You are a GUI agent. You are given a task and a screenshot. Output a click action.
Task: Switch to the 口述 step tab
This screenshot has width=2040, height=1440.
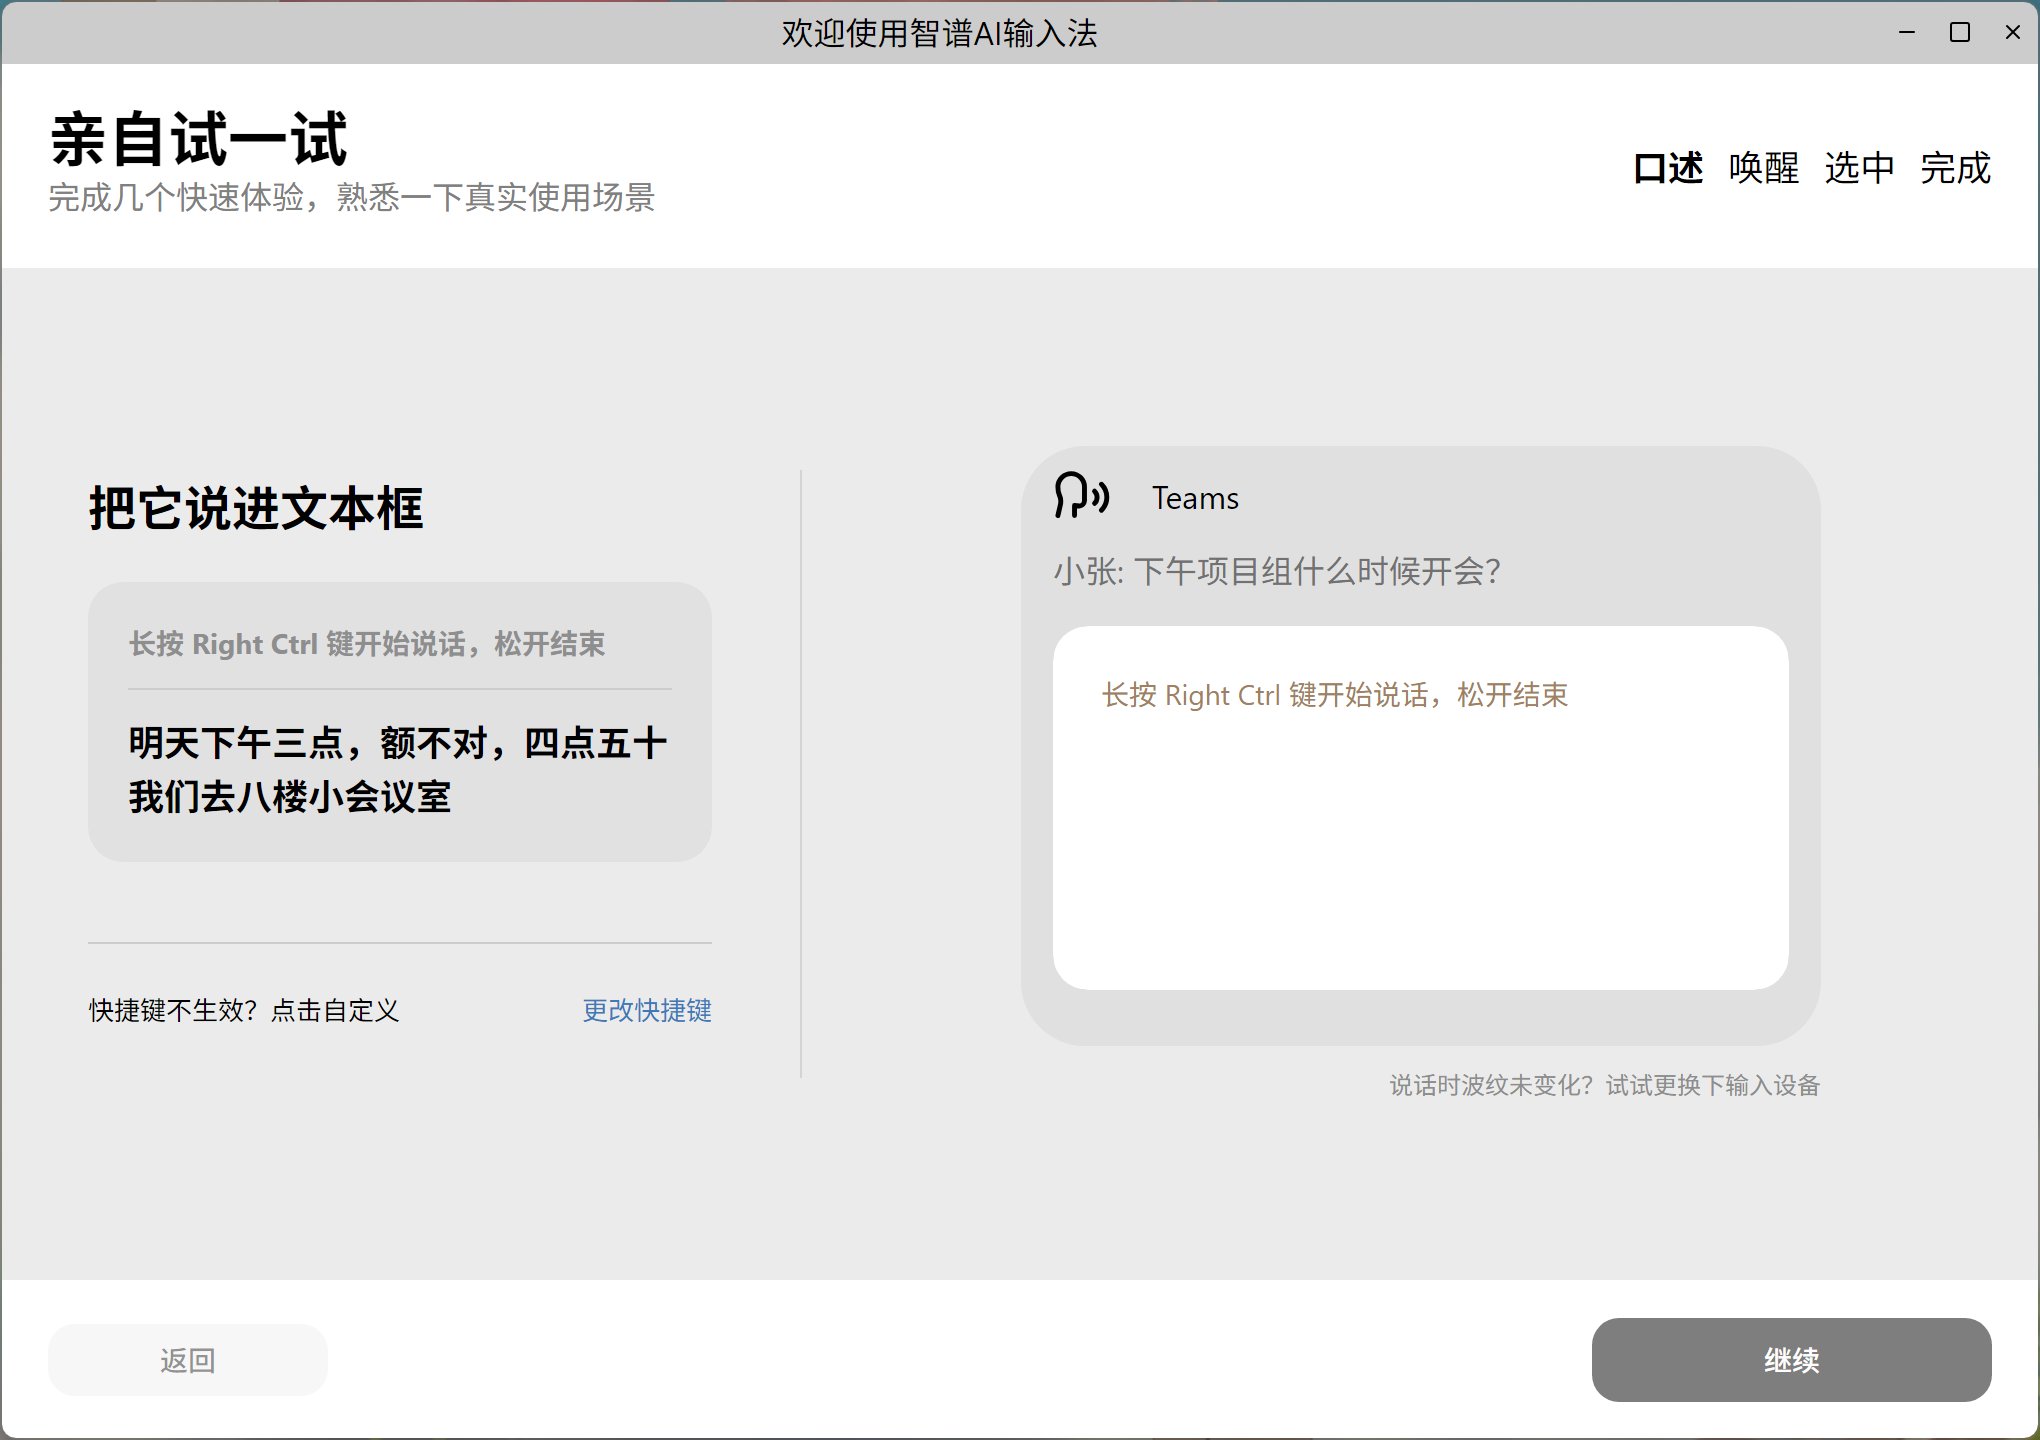(x=1667, y=168)
